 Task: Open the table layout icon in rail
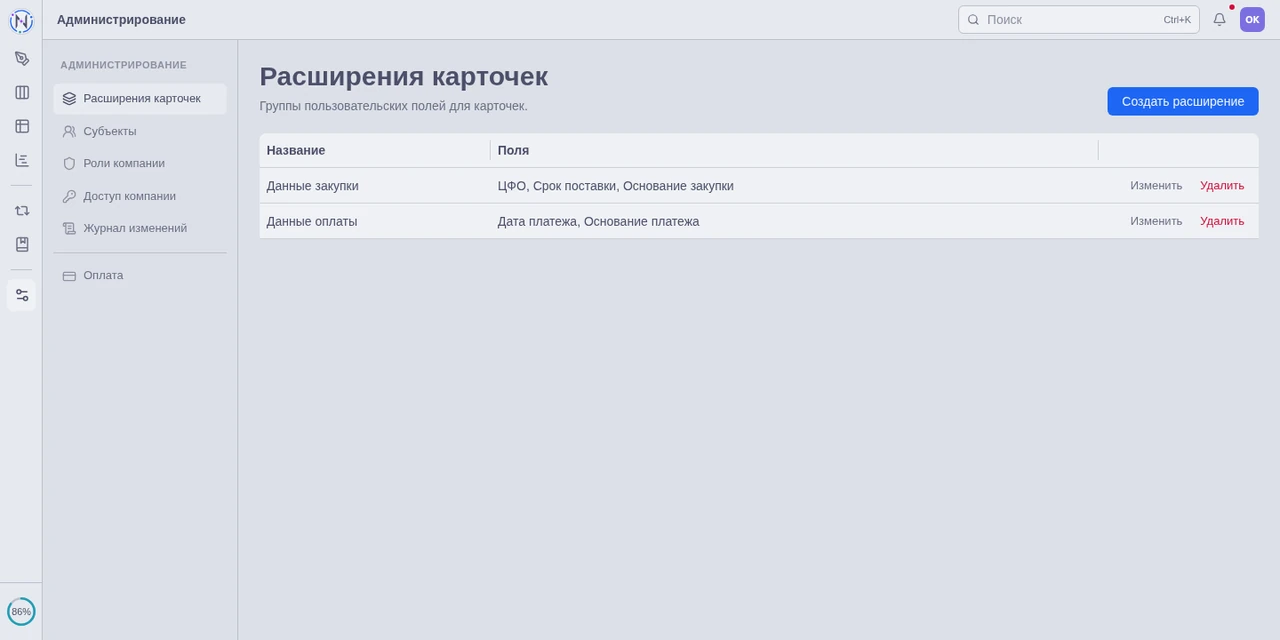(22, 126)
